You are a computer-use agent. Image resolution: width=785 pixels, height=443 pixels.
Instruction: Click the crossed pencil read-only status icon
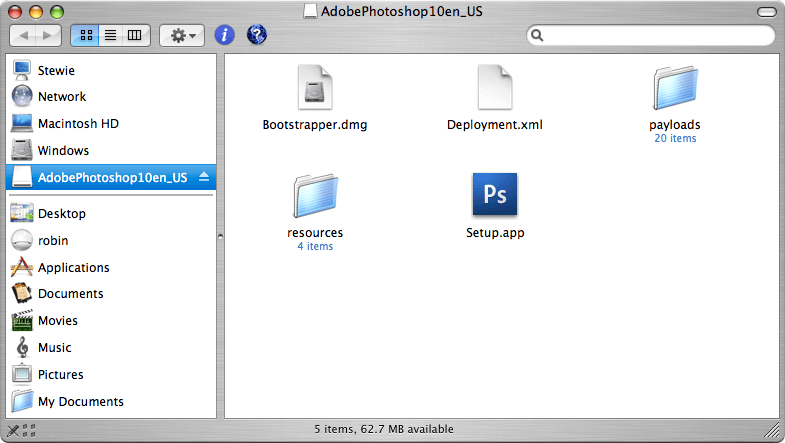13,430
